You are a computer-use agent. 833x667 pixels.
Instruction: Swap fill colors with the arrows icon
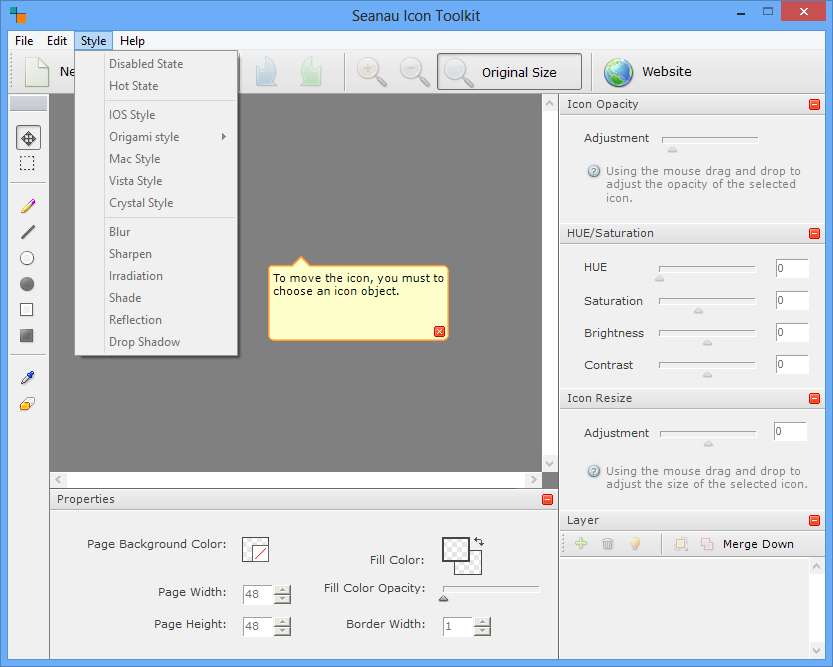coord(479,542)
